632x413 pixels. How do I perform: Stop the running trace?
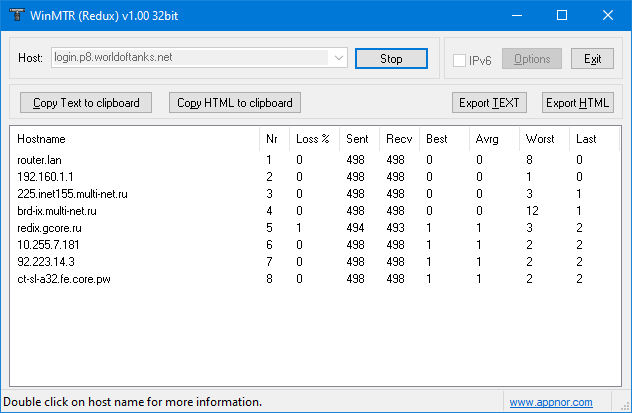coord(391,59)
